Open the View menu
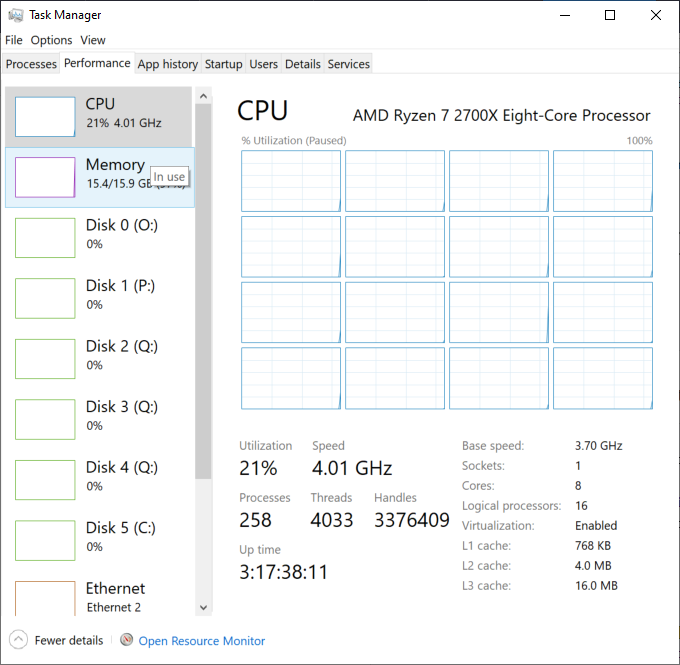 pyautogui.click(x=93, y=40)
